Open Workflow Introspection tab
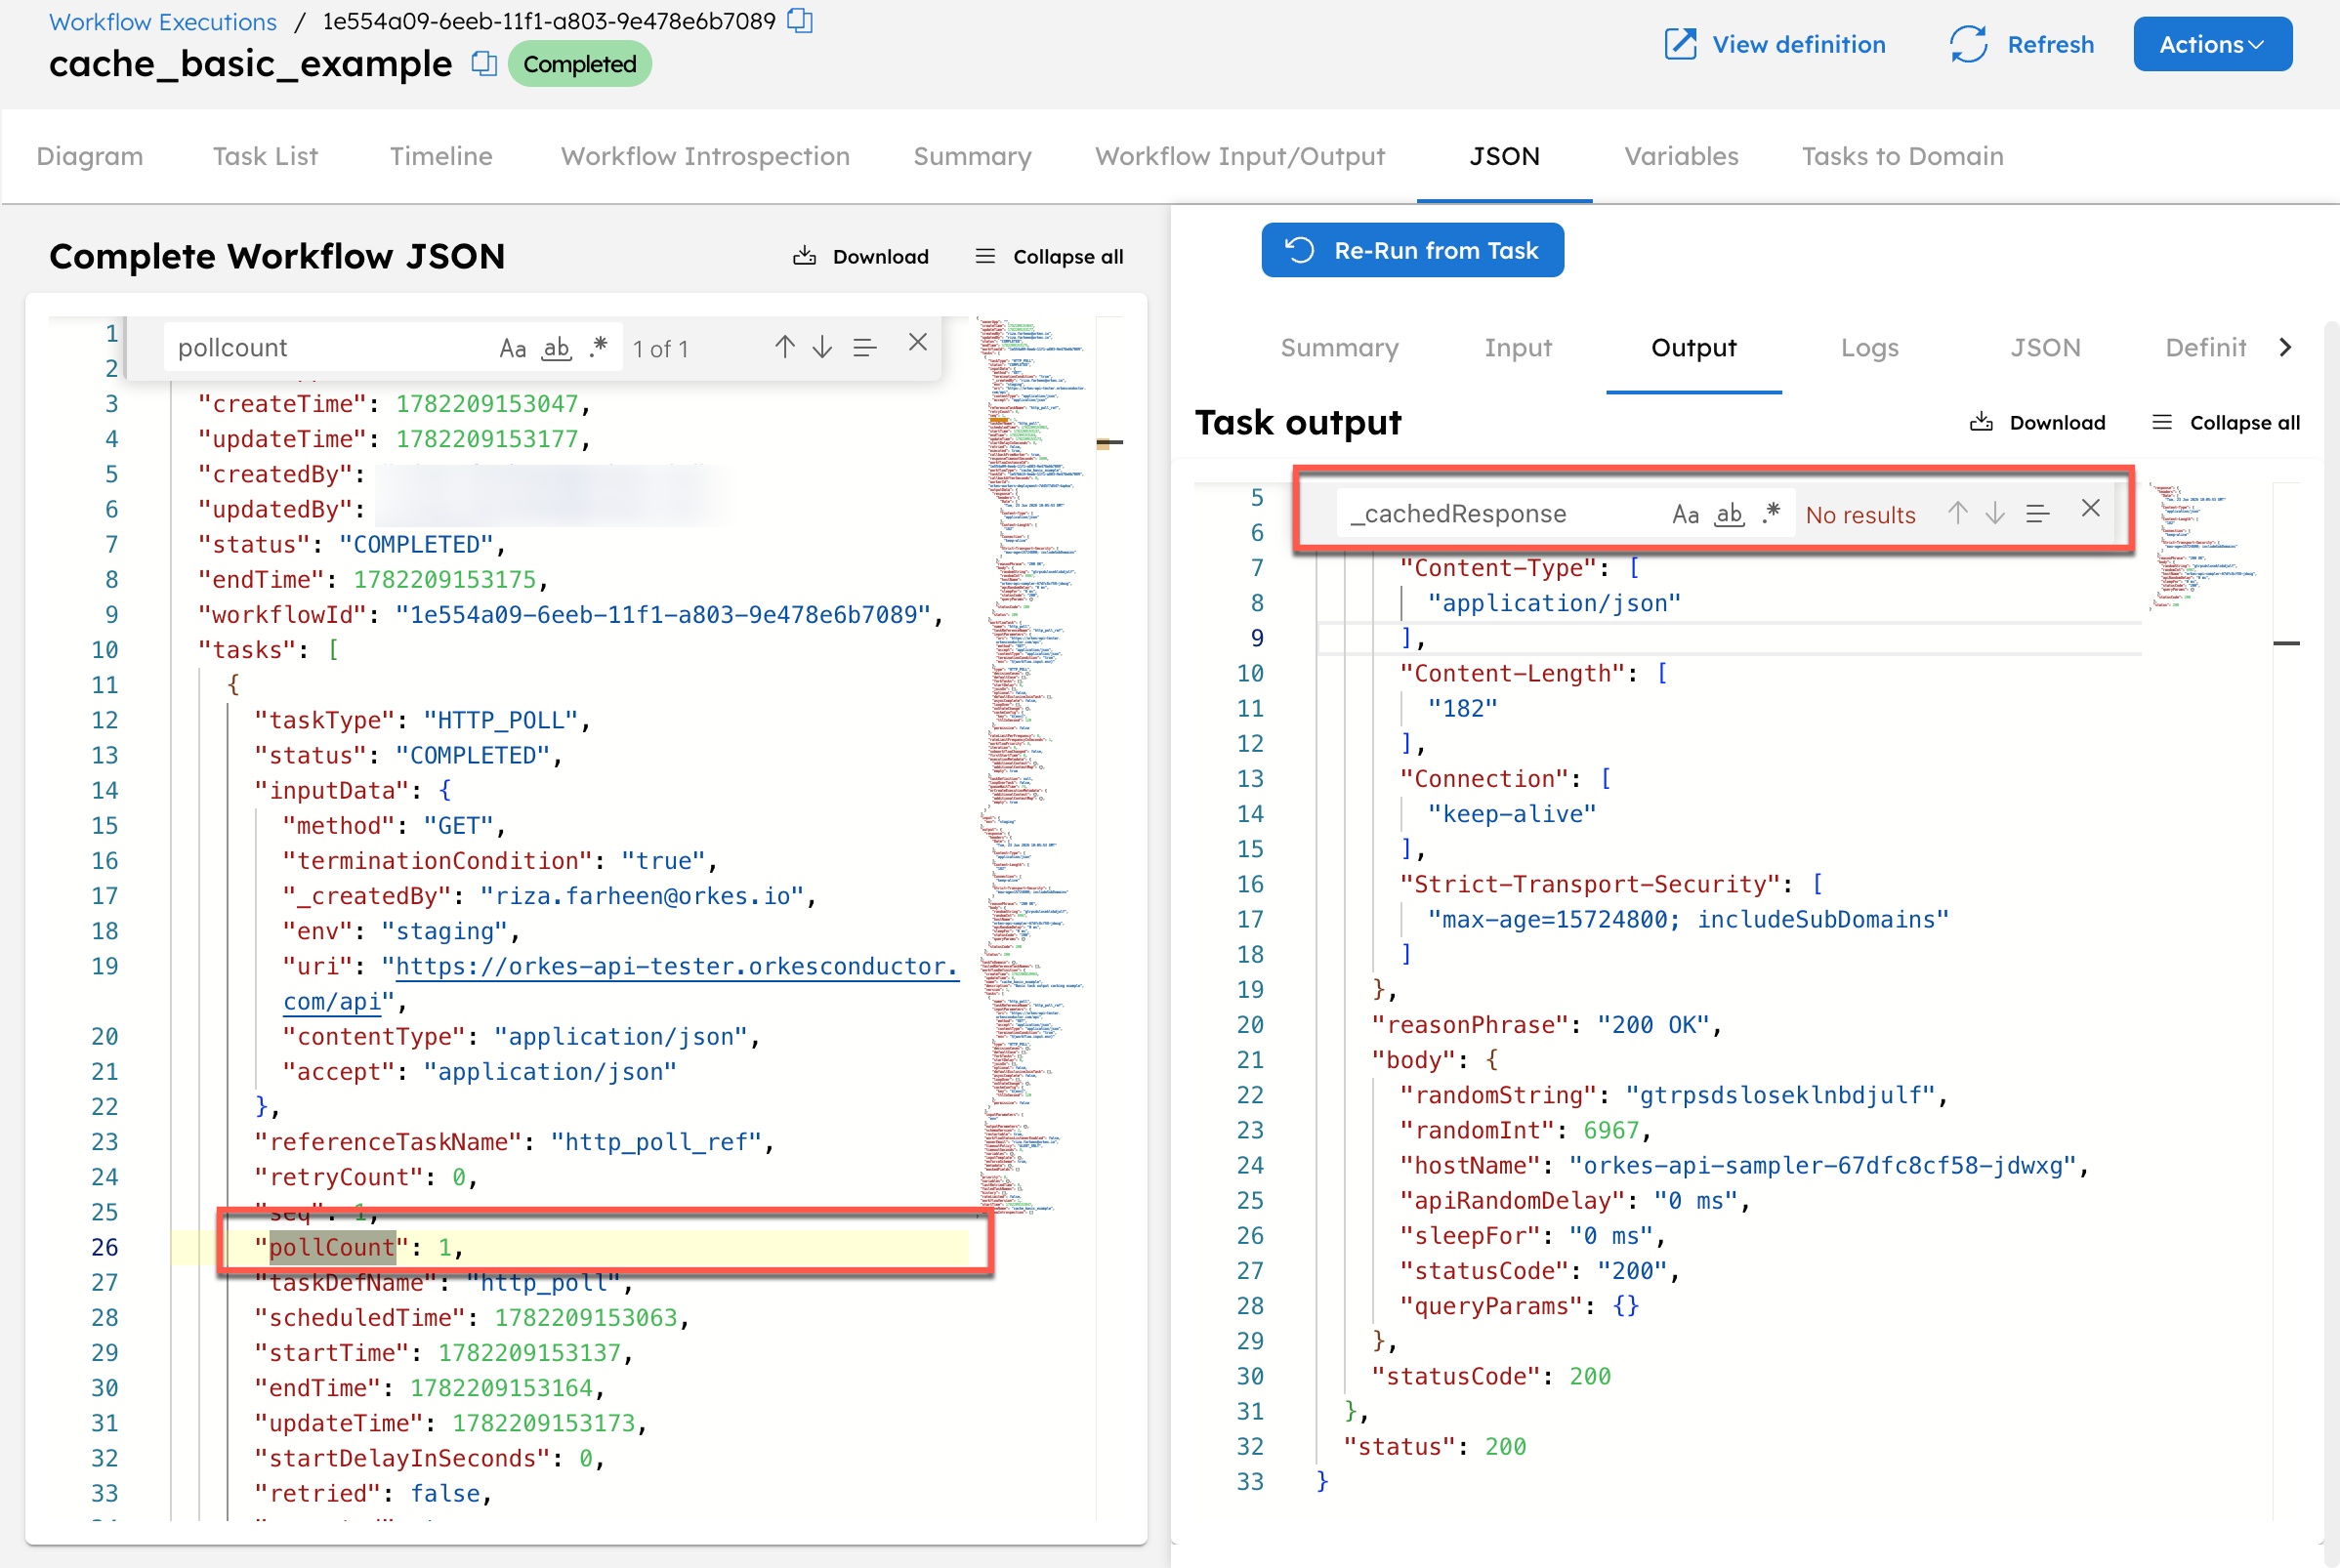 click(x=705, y=156)
